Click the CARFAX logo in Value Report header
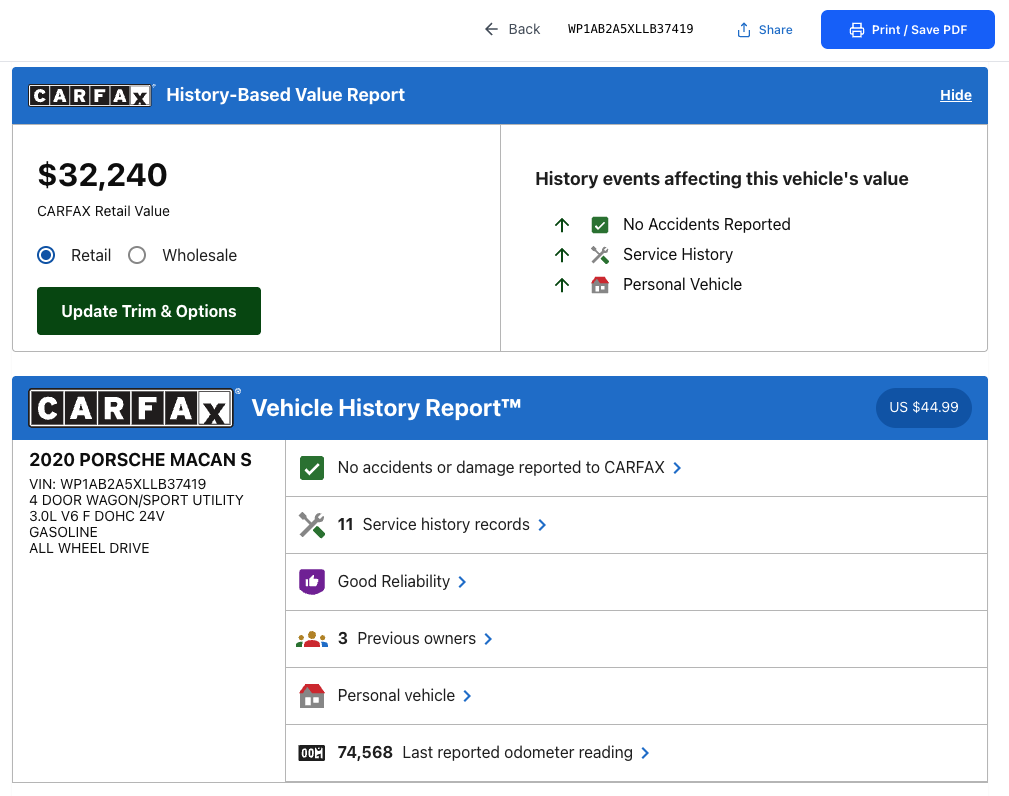This screenshot has width=1009, height=796. coord(91,95)
